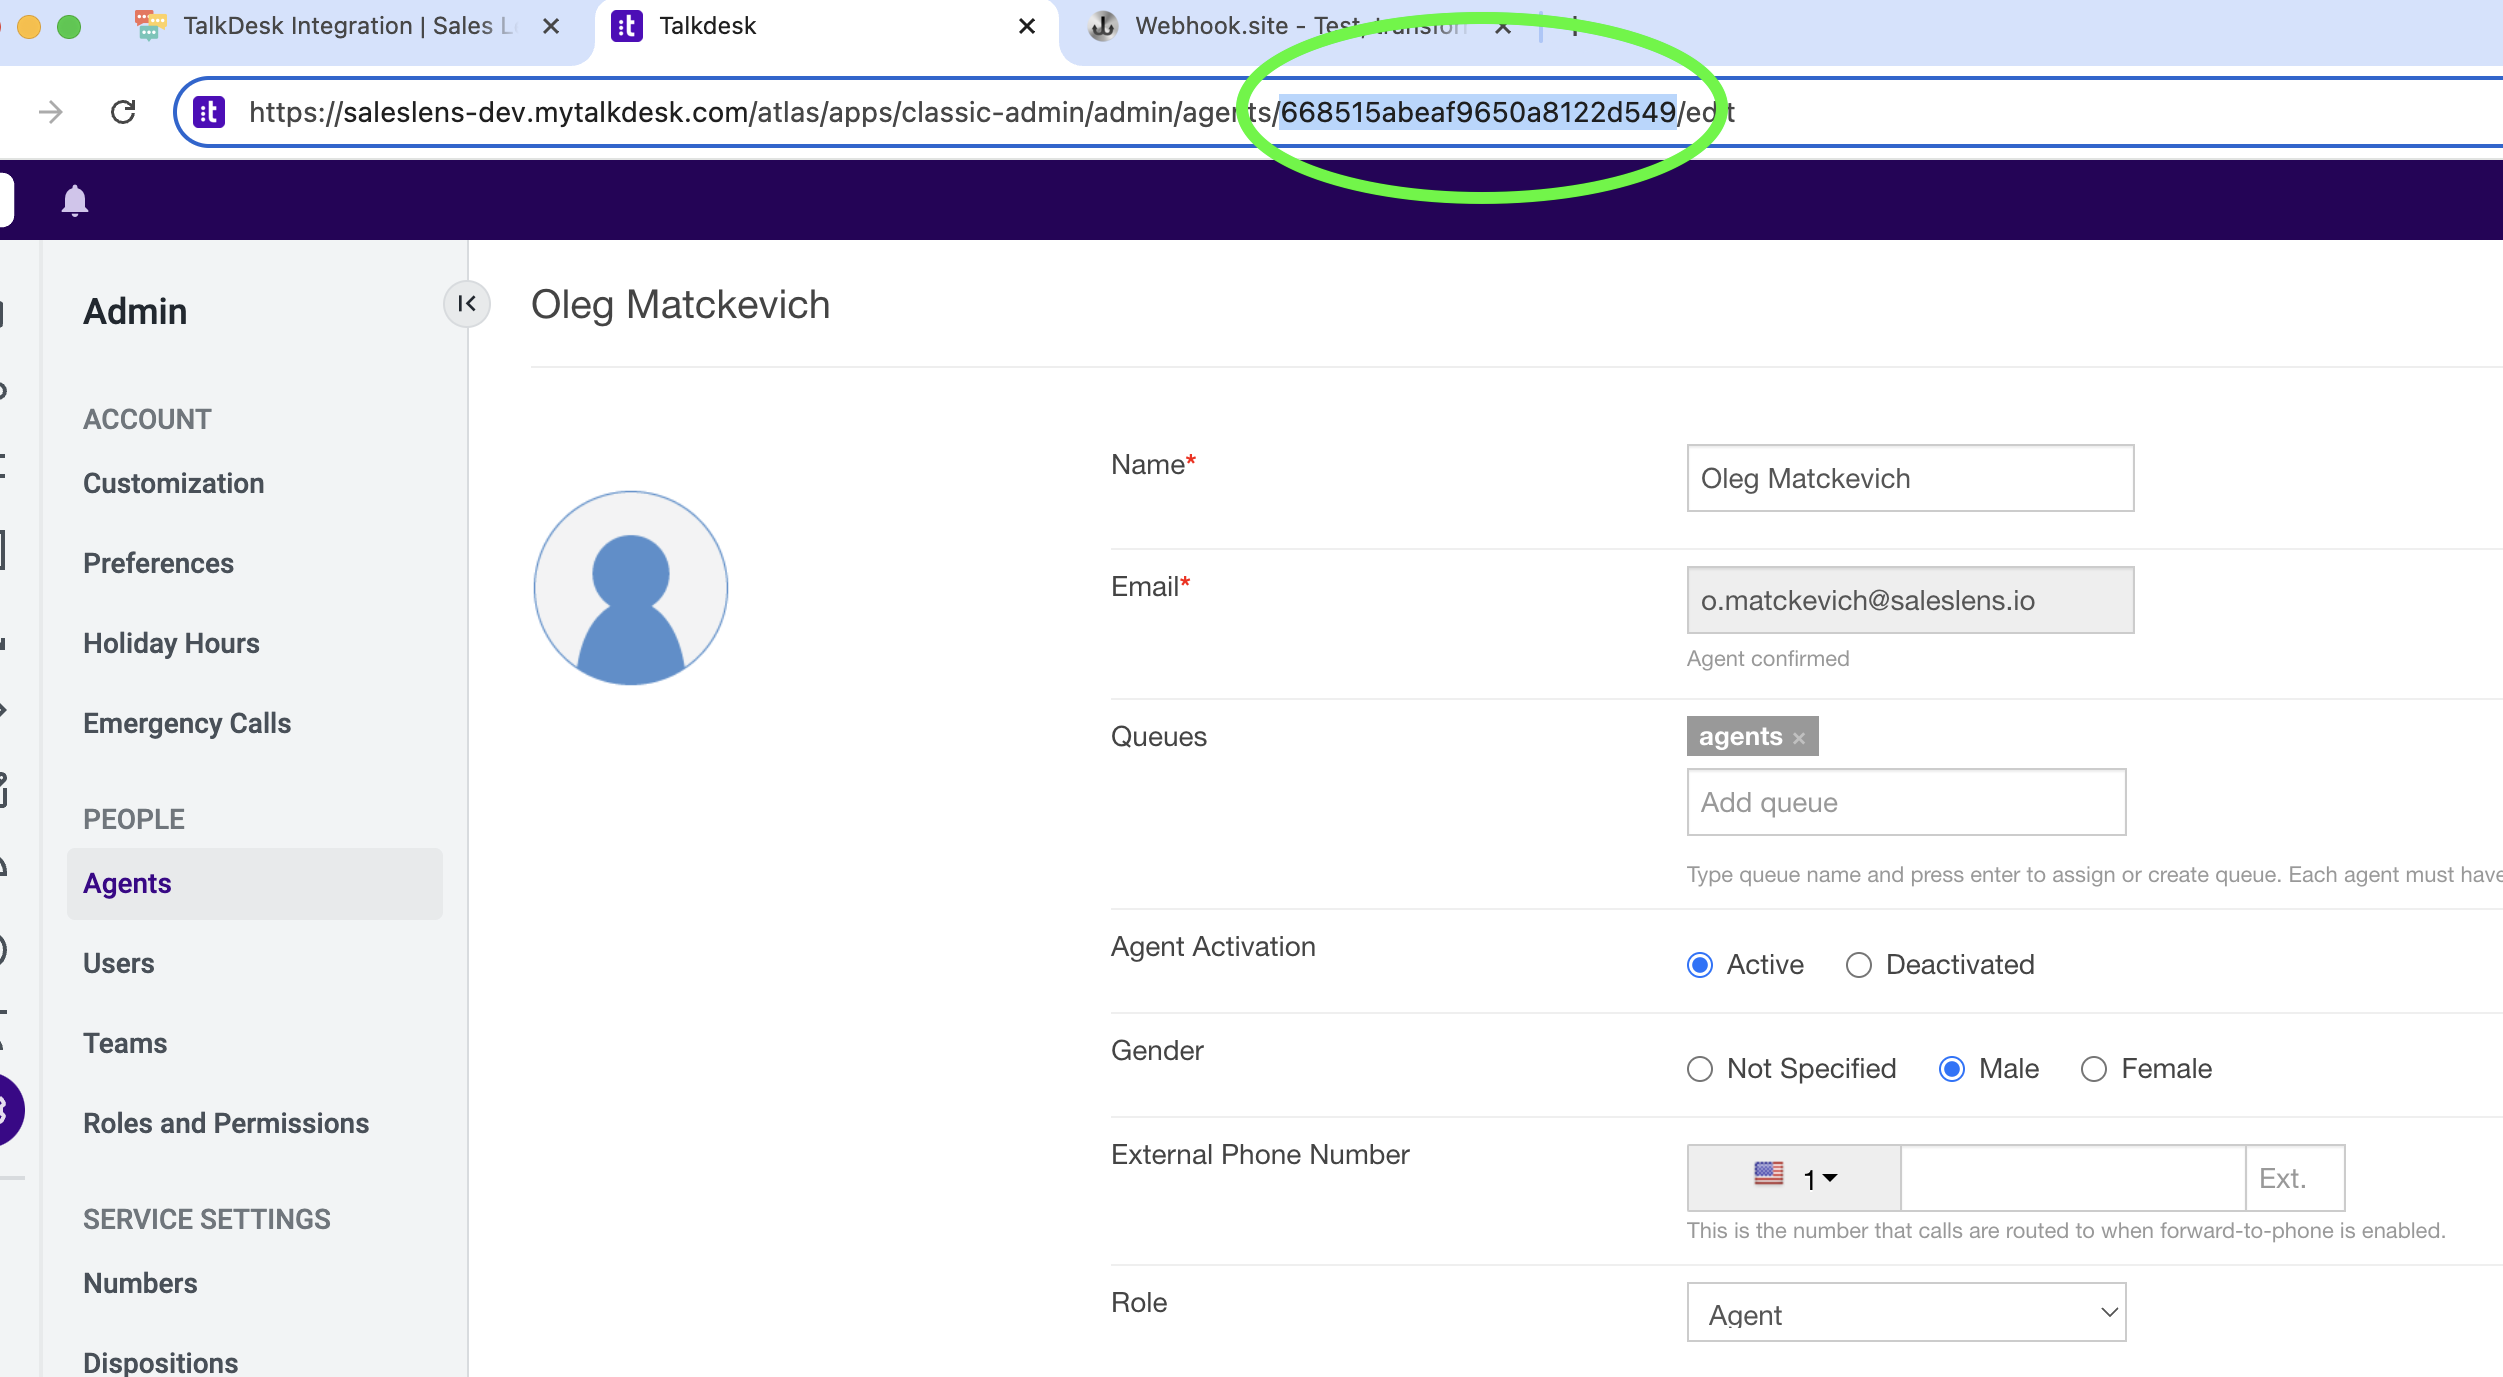Select Not Specified gender option
The width and height of the screenshot is (2503, 1377).
(1700, 1069)
